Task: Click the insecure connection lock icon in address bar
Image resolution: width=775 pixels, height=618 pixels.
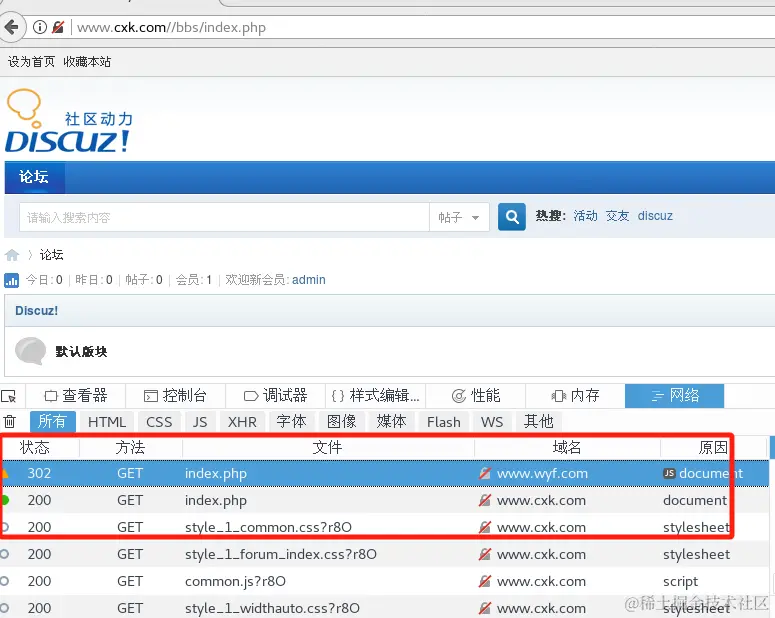Action: (58, 27)
